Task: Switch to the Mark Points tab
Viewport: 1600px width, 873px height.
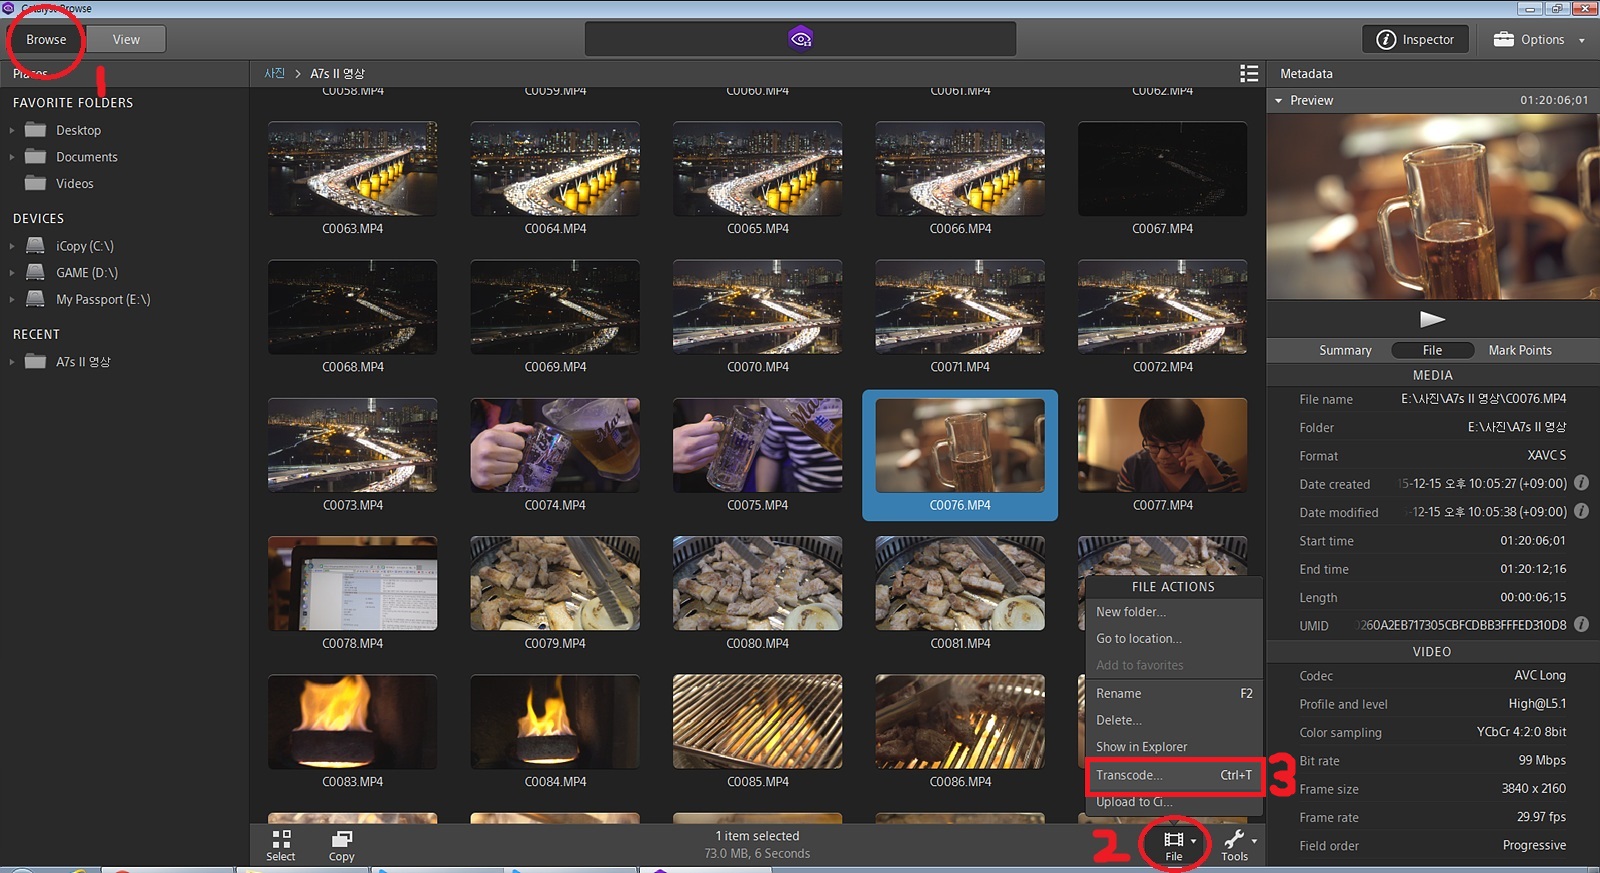Action: click(x=1520, y=350)
